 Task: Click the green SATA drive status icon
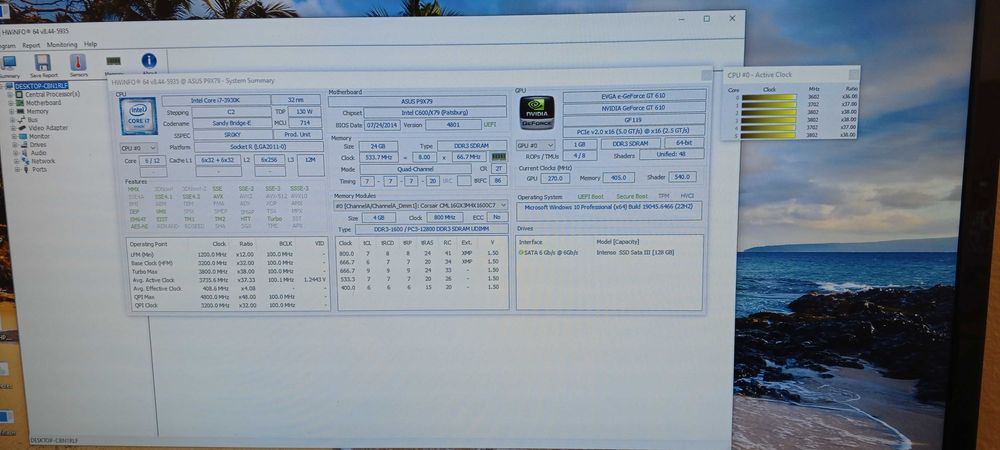point(521,252)
